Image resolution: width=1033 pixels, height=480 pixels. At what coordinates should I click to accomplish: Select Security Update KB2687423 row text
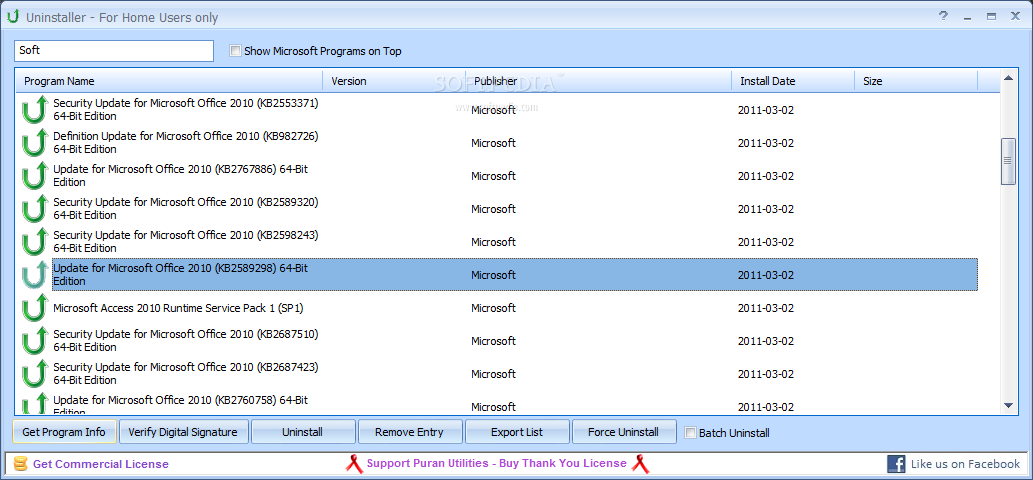pos(186,374)
